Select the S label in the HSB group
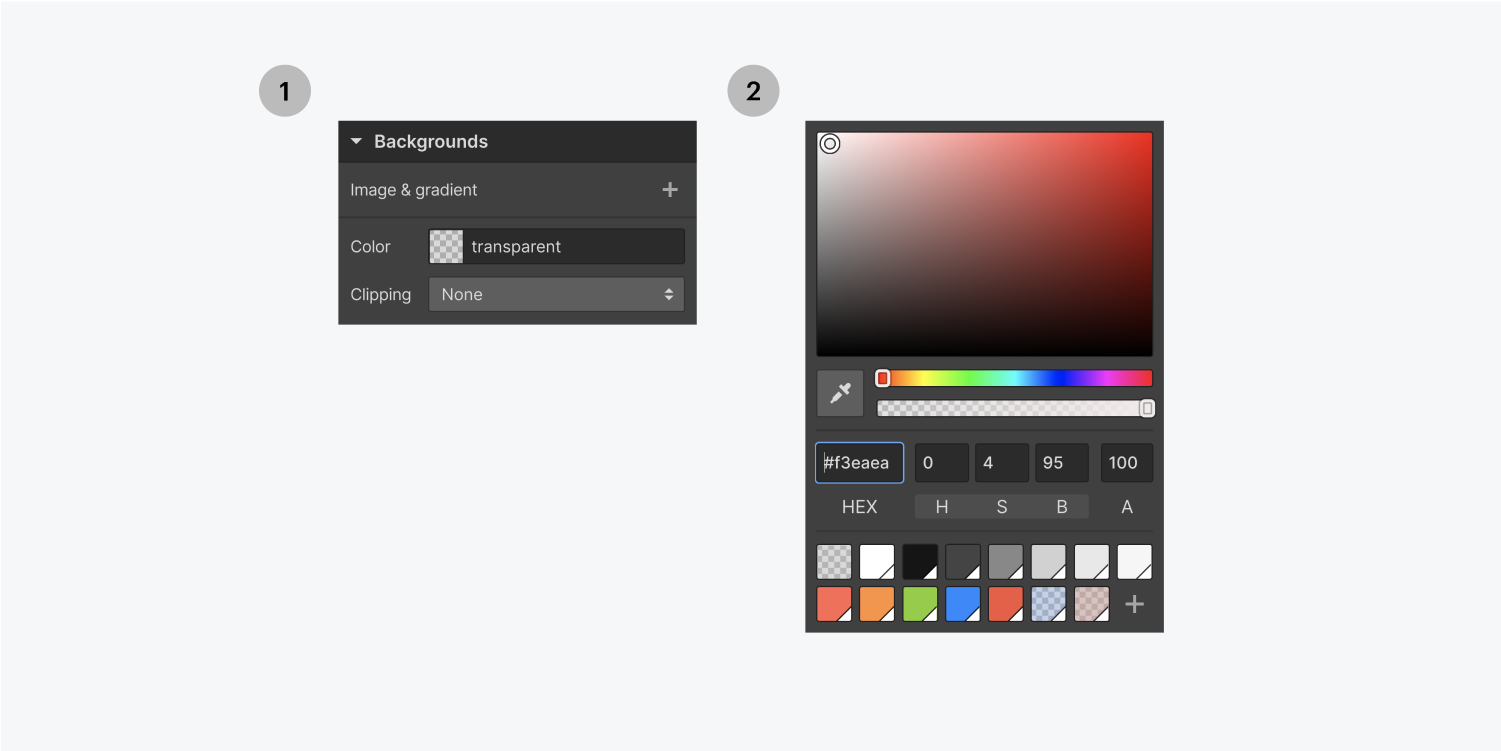 click(x=1001, y=507)
